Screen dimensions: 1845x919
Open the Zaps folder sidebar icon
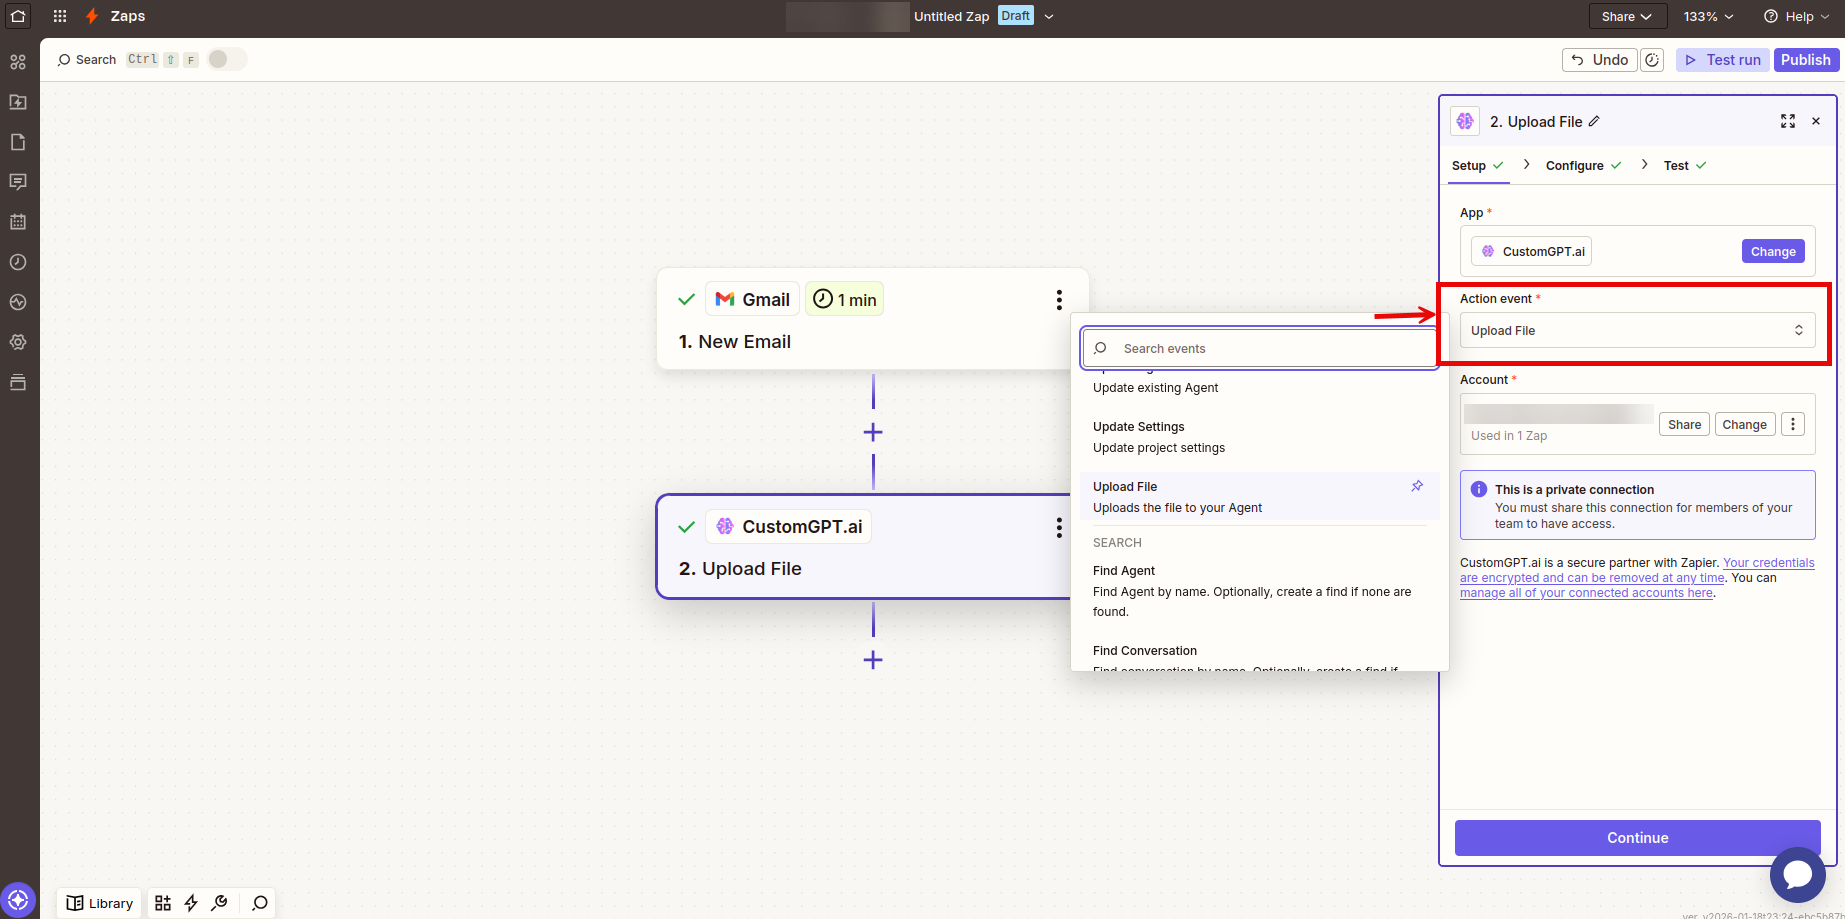pos(18,102)
